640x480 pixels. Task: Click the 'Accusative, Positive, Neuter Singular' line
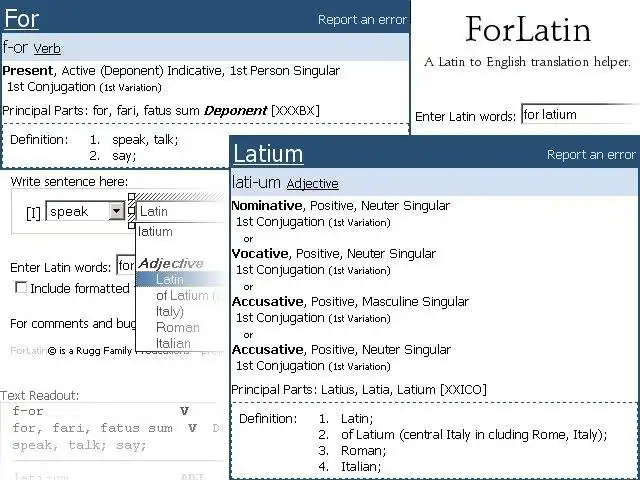(x=341, y=349)
